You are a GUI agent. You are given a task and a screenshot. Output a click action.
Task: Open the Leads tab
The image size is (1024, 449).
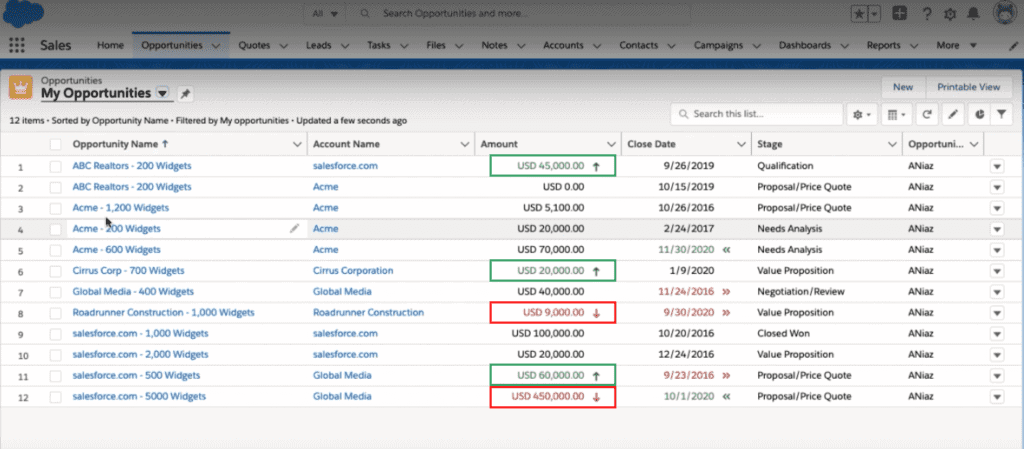coord(319,46)
